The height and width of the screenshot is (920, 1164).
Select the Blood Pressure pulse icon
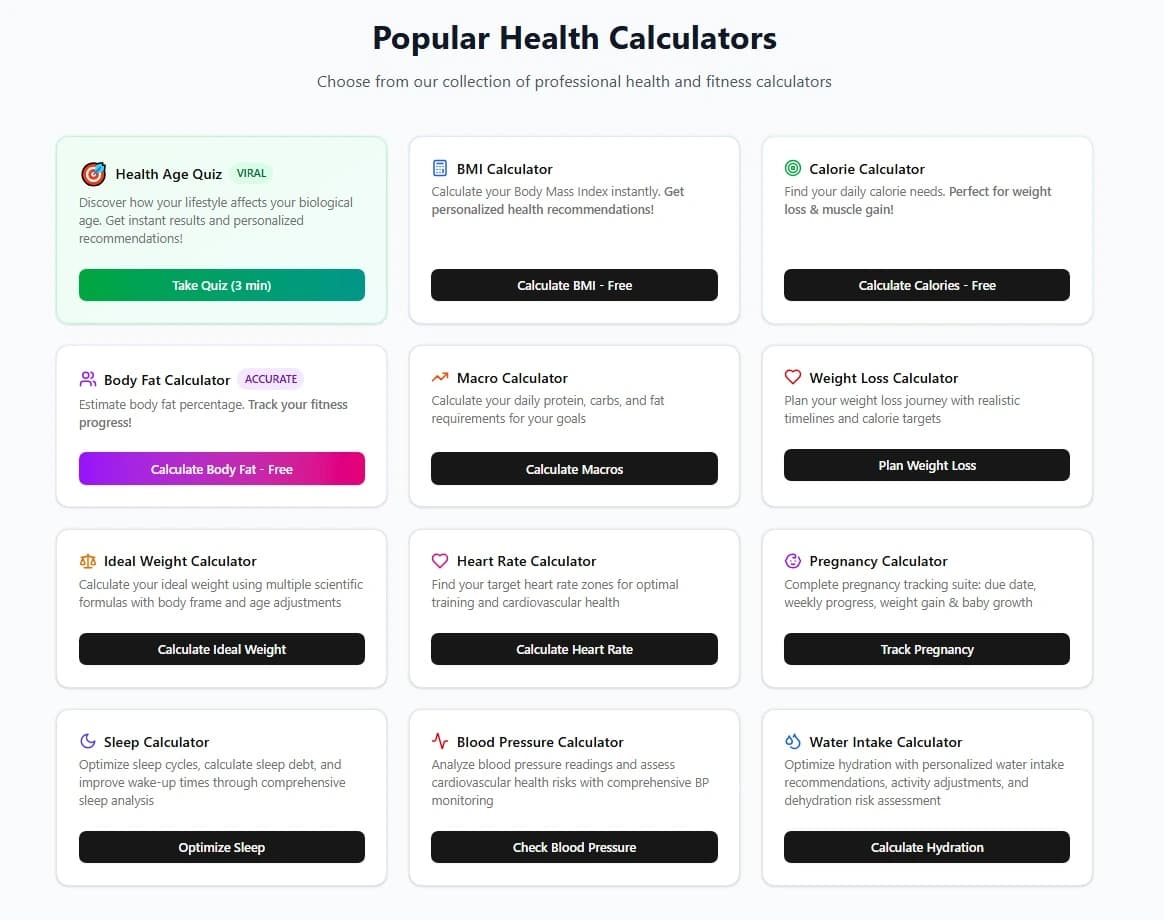coord(441,741)
